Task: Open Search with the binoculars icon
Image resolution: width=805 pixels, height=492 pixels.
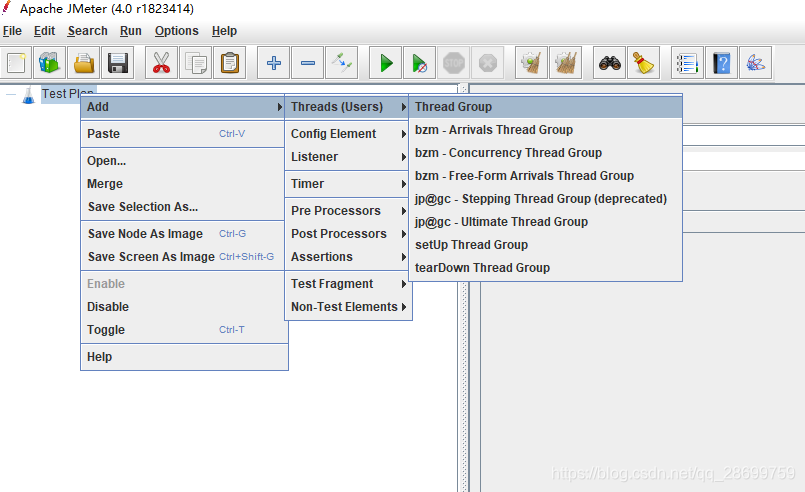Action: (x=609, y=63)
